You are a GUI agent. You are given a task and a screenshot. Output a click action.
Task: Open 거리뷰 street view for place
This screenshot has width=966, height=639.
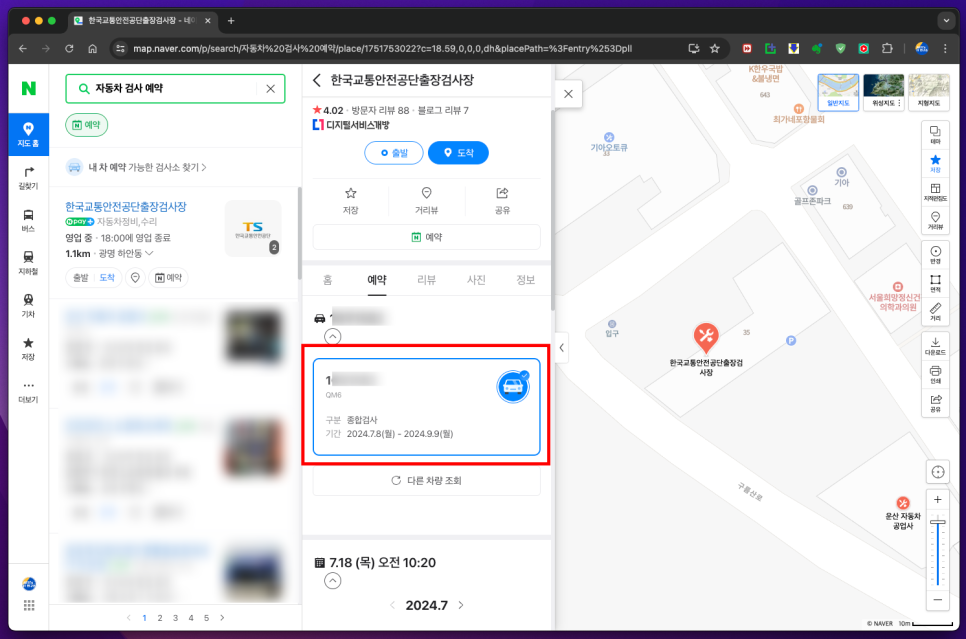tap(426, 200)
